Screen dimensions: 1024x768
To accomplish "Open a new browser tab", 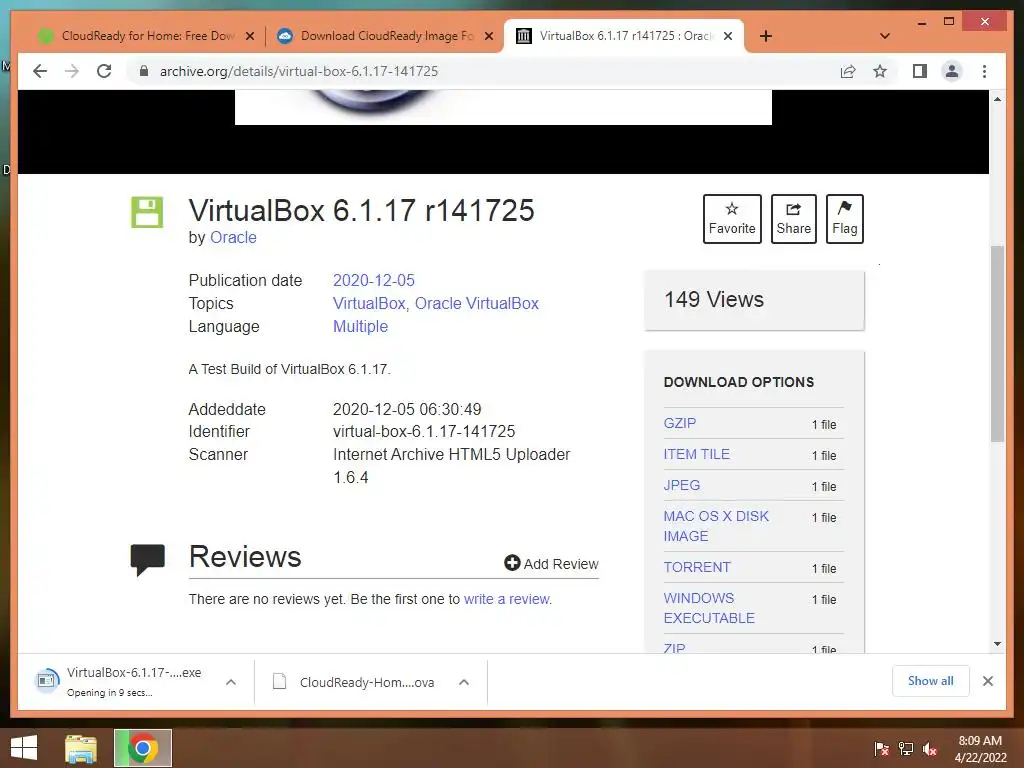I will coord(766,36).
